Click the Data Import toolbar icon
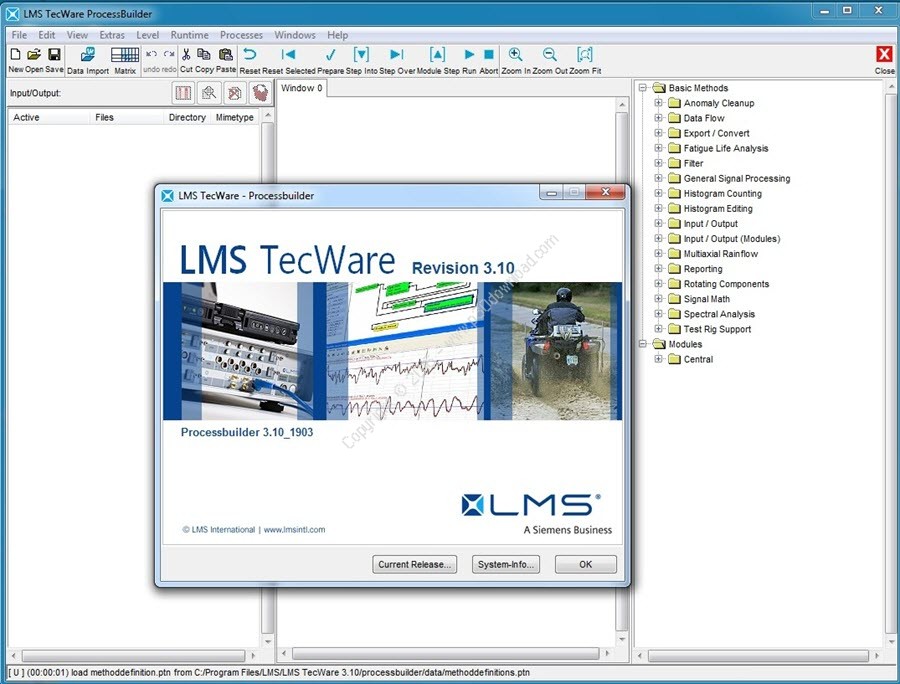The height and width of the screenshot is (684, 900). pyautogui.click(x=88, y=55)
